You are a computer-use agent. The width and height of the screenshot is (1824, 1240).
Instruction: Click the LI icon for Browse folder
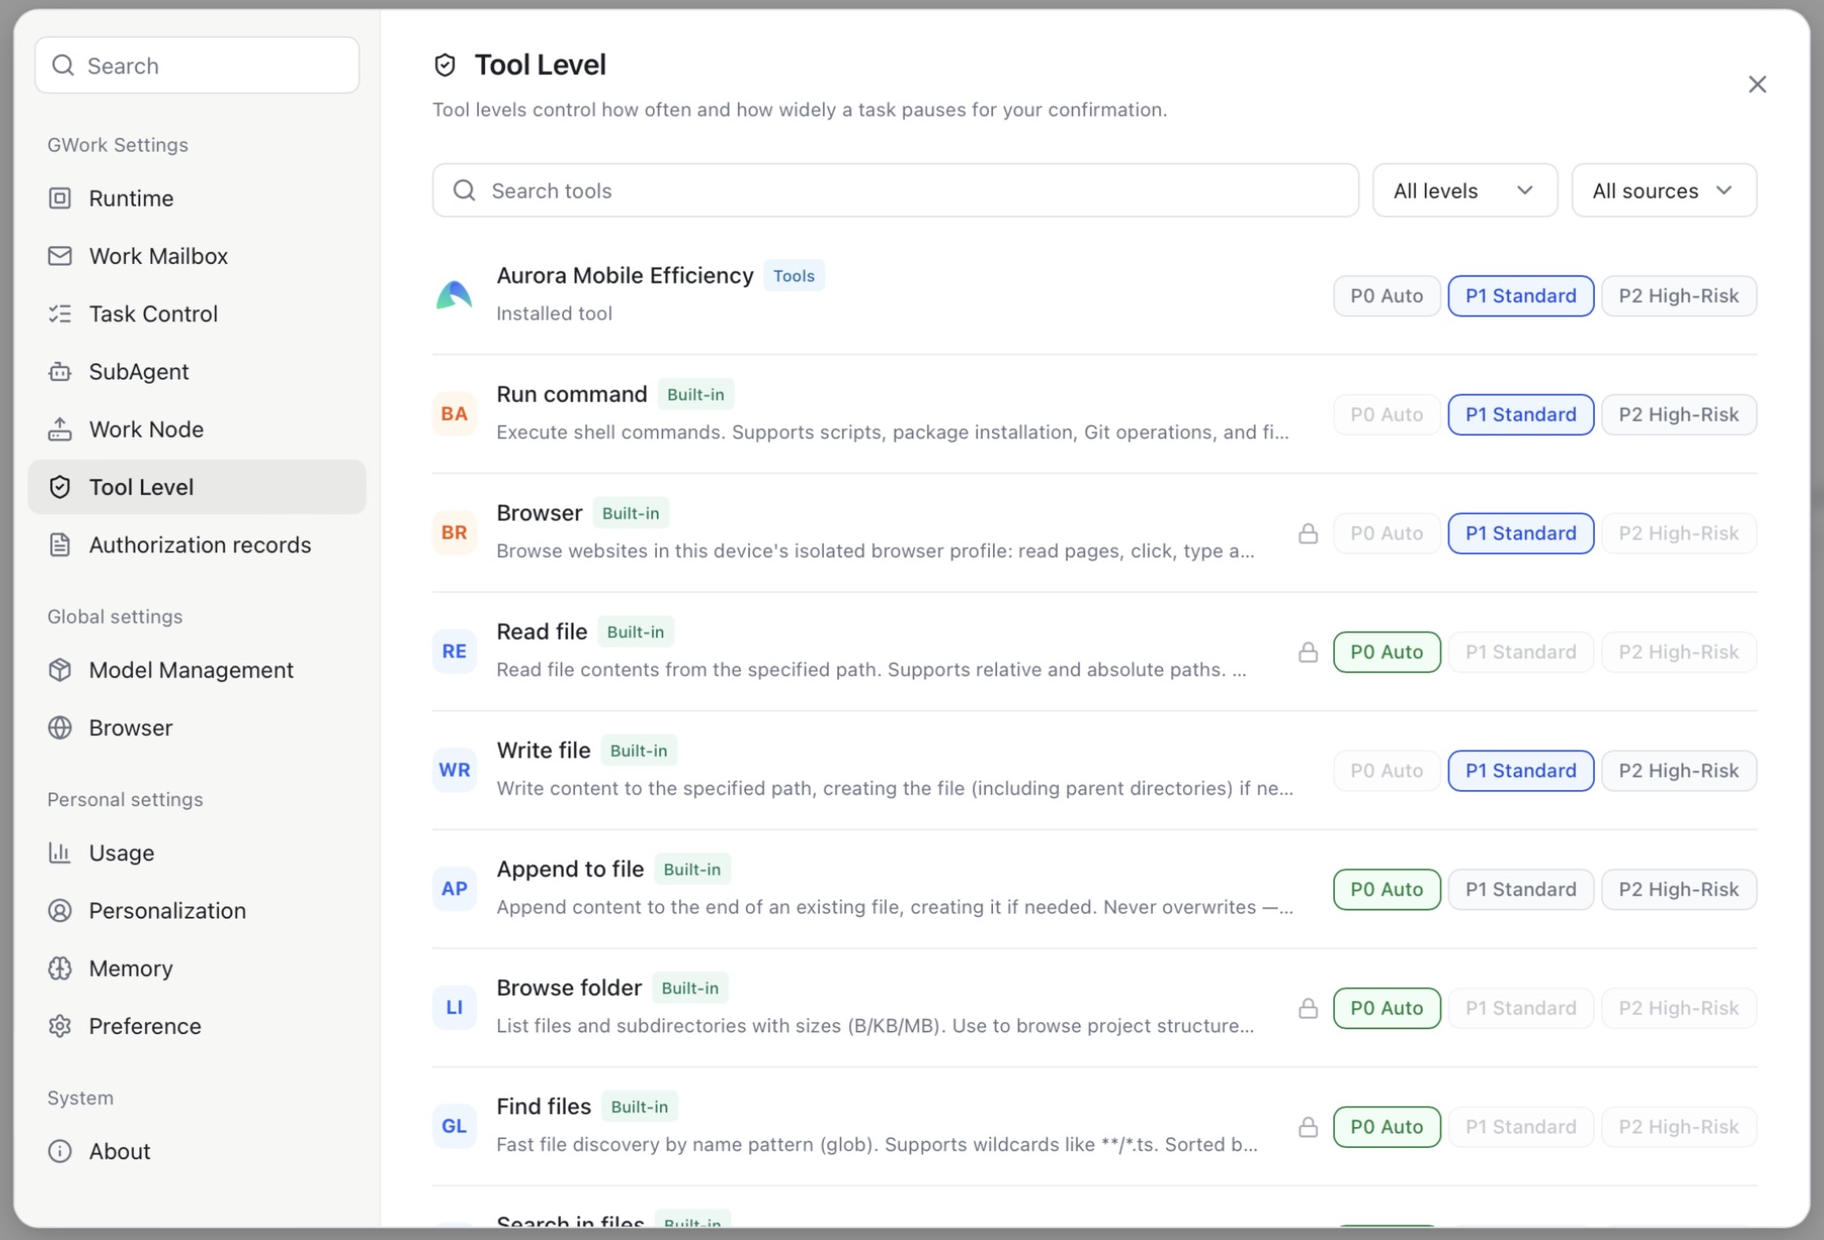coord(454,1007)
